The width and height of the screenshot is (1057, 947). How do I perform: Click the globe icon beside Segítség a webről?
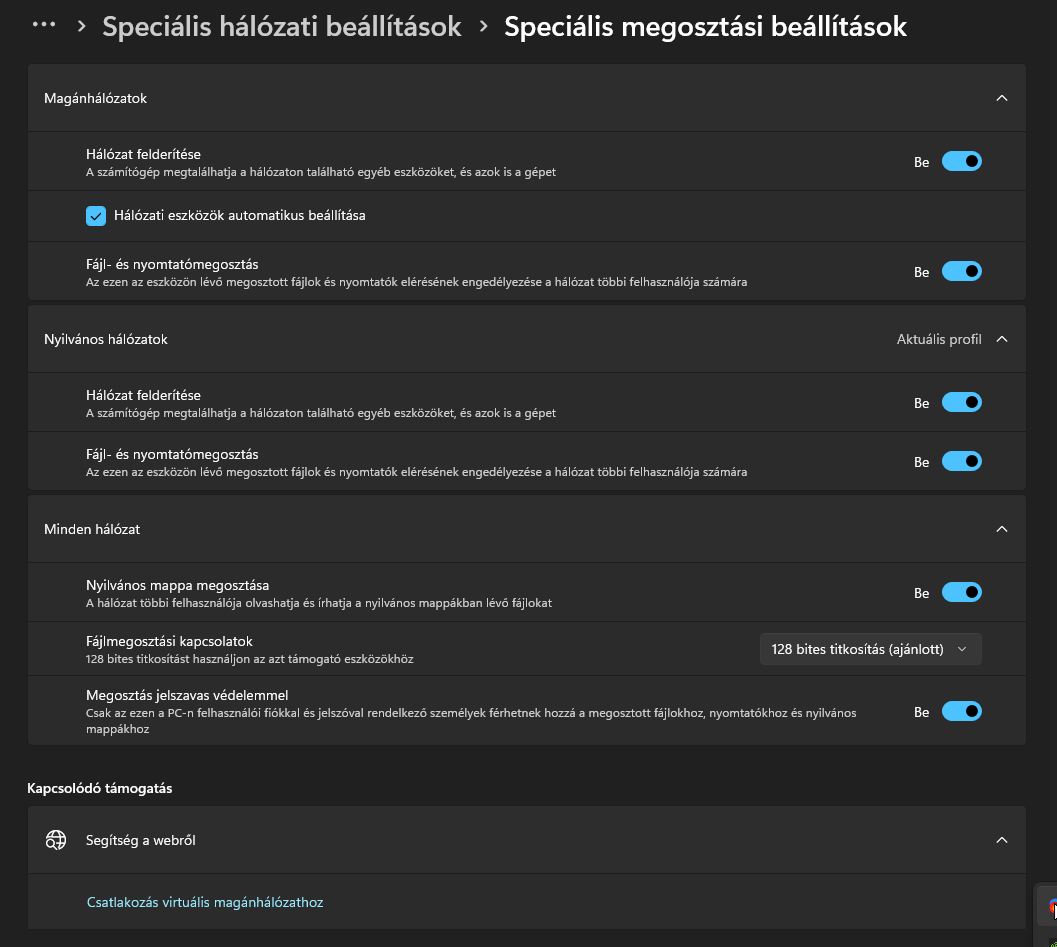click(x=56, y=840)
